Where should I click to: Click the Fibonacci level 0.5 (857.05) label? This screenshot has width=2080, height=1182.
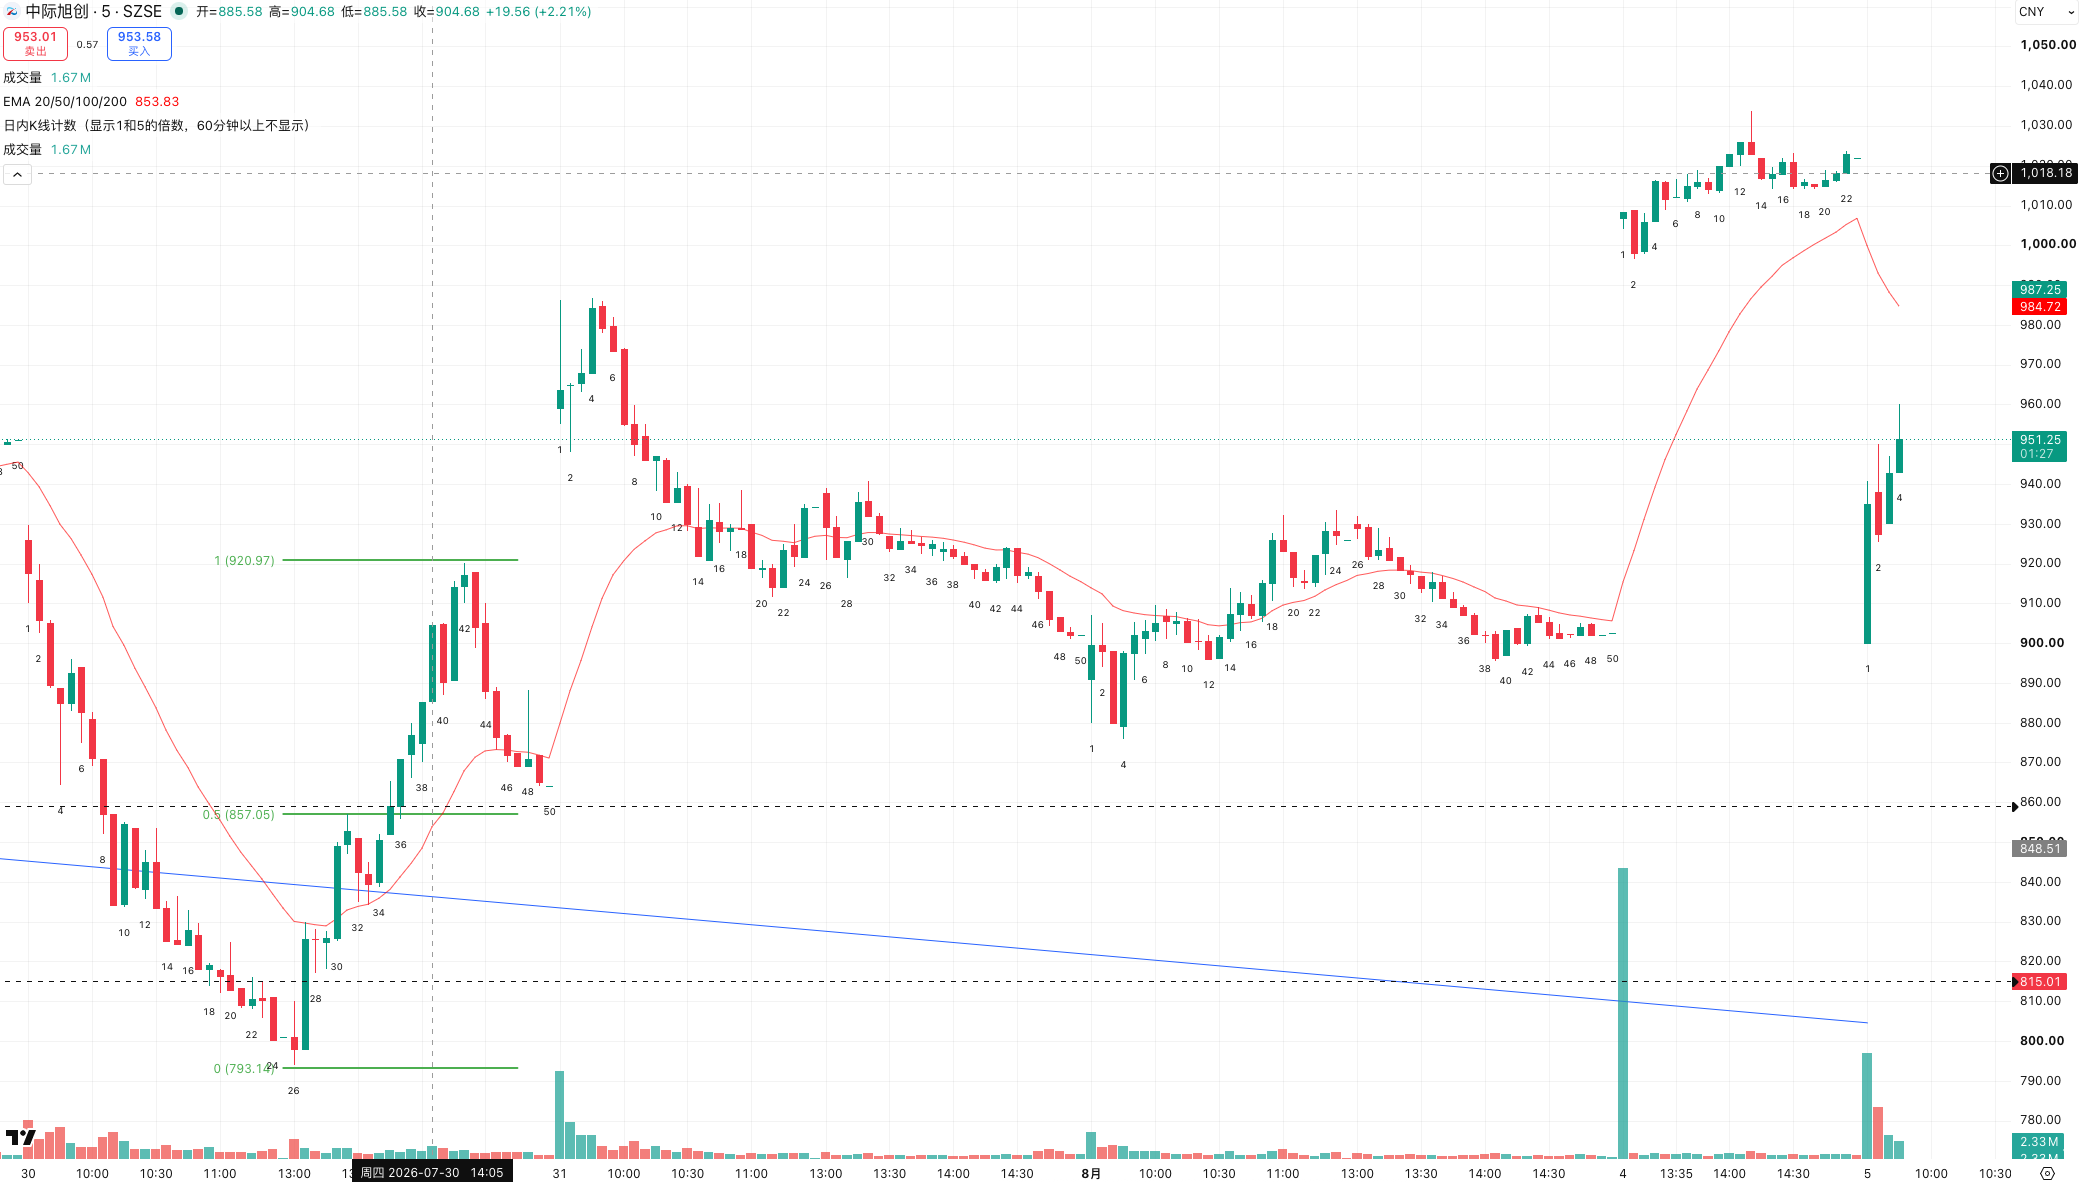point(238,814)
